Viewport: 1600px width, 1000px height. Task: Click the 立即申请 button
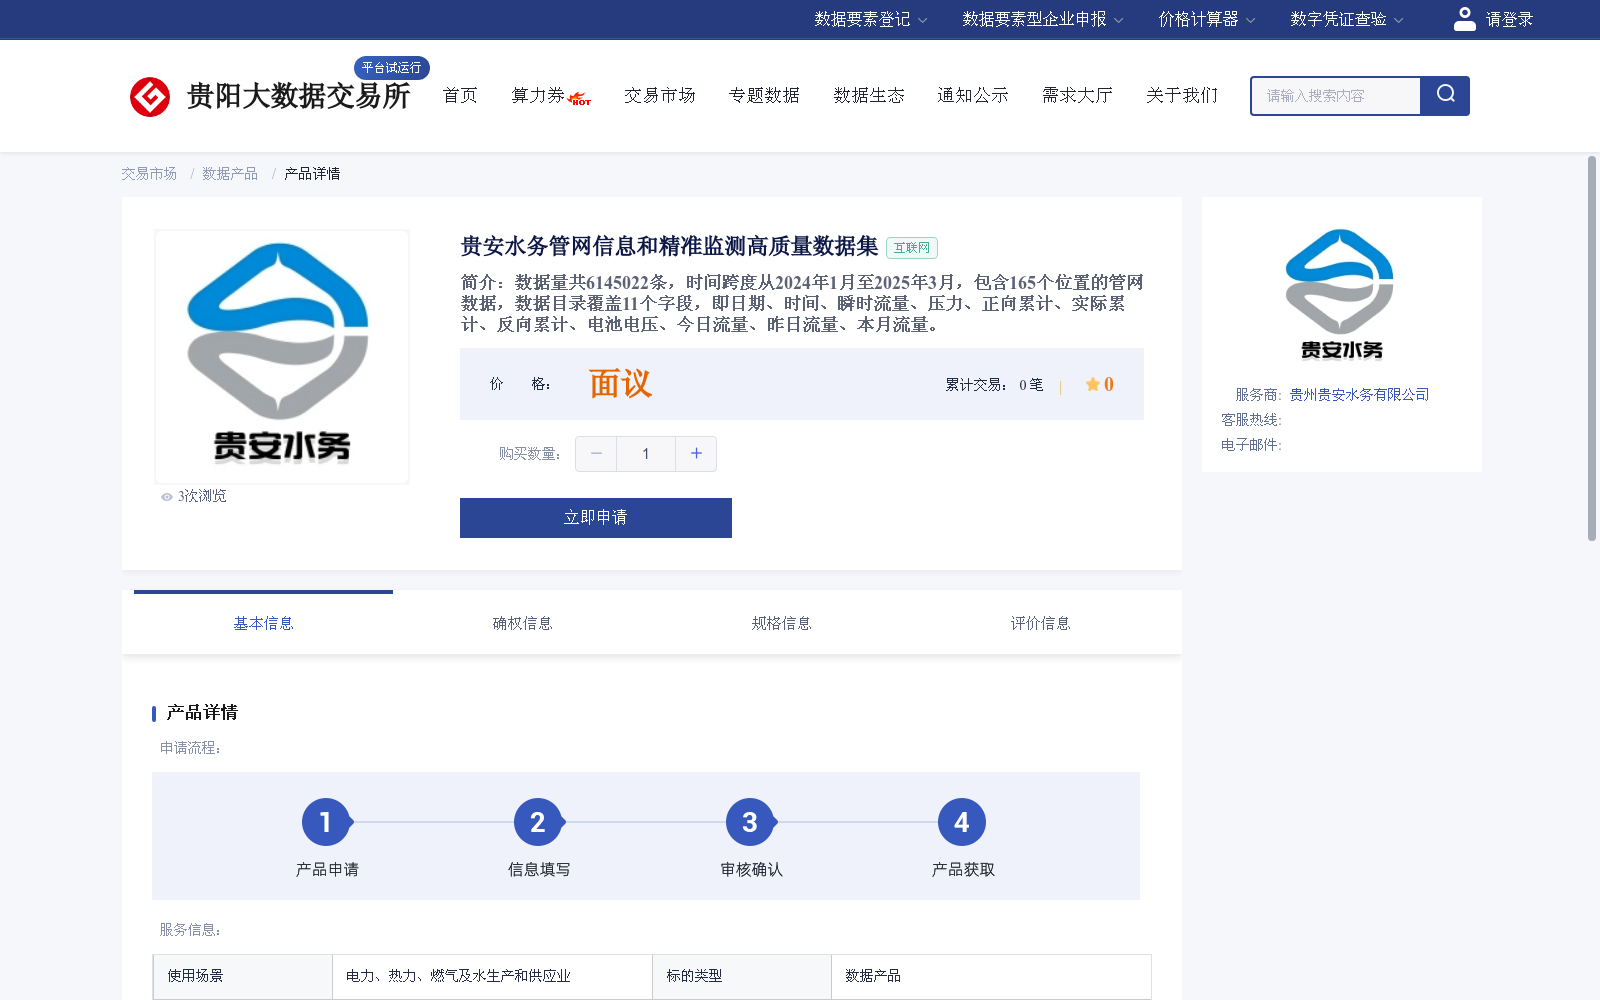tap(596, 518)
